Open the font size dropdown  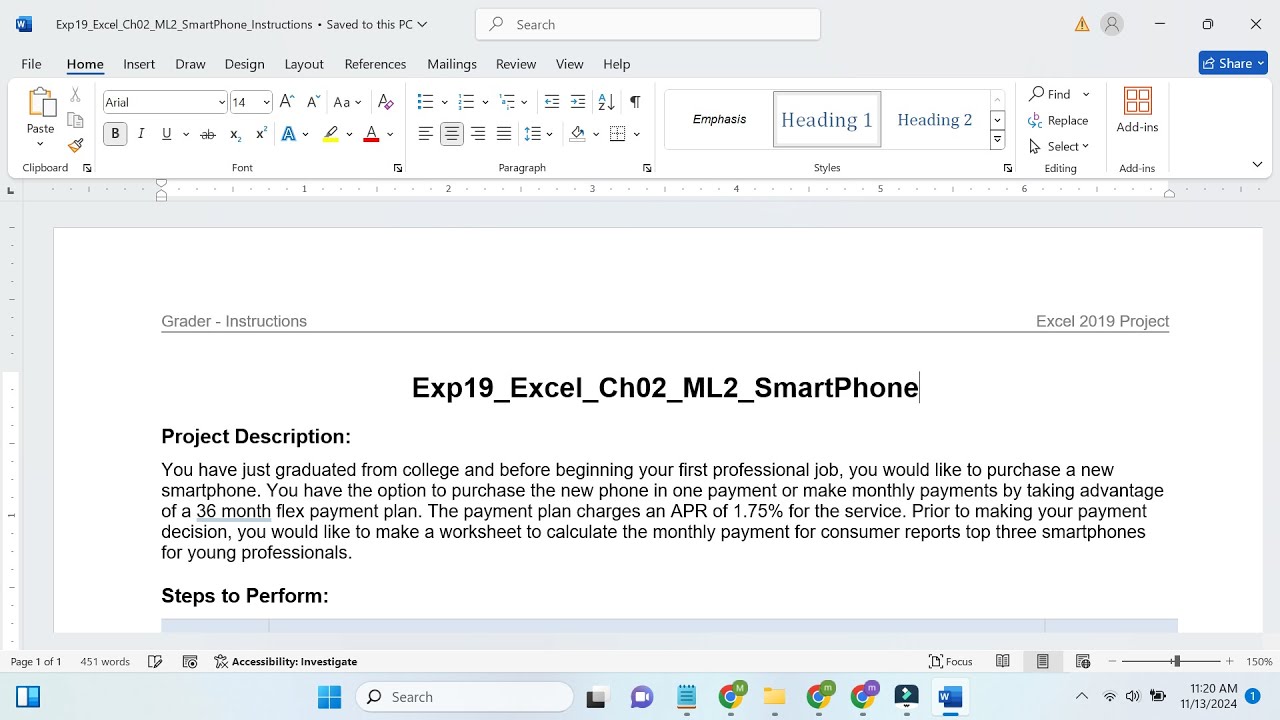[266, 102]
